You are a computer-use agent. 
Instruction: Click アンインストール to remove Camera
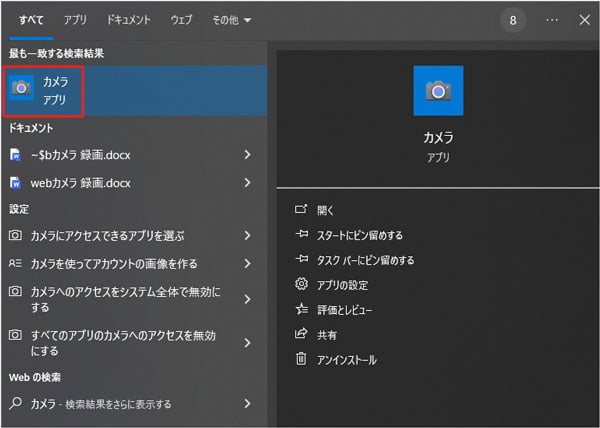pos(347,360)
